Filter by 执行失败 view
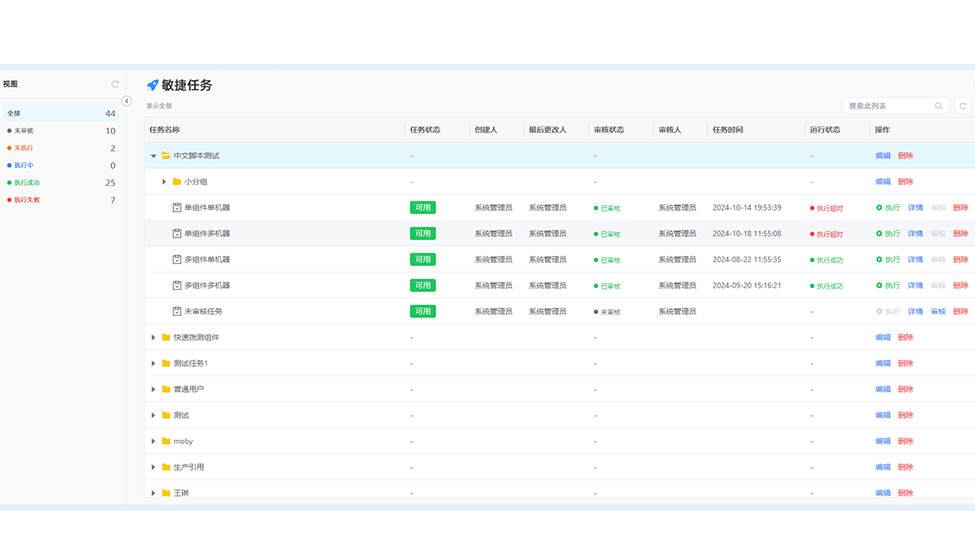Screen dimensions: 975x556 61,200
